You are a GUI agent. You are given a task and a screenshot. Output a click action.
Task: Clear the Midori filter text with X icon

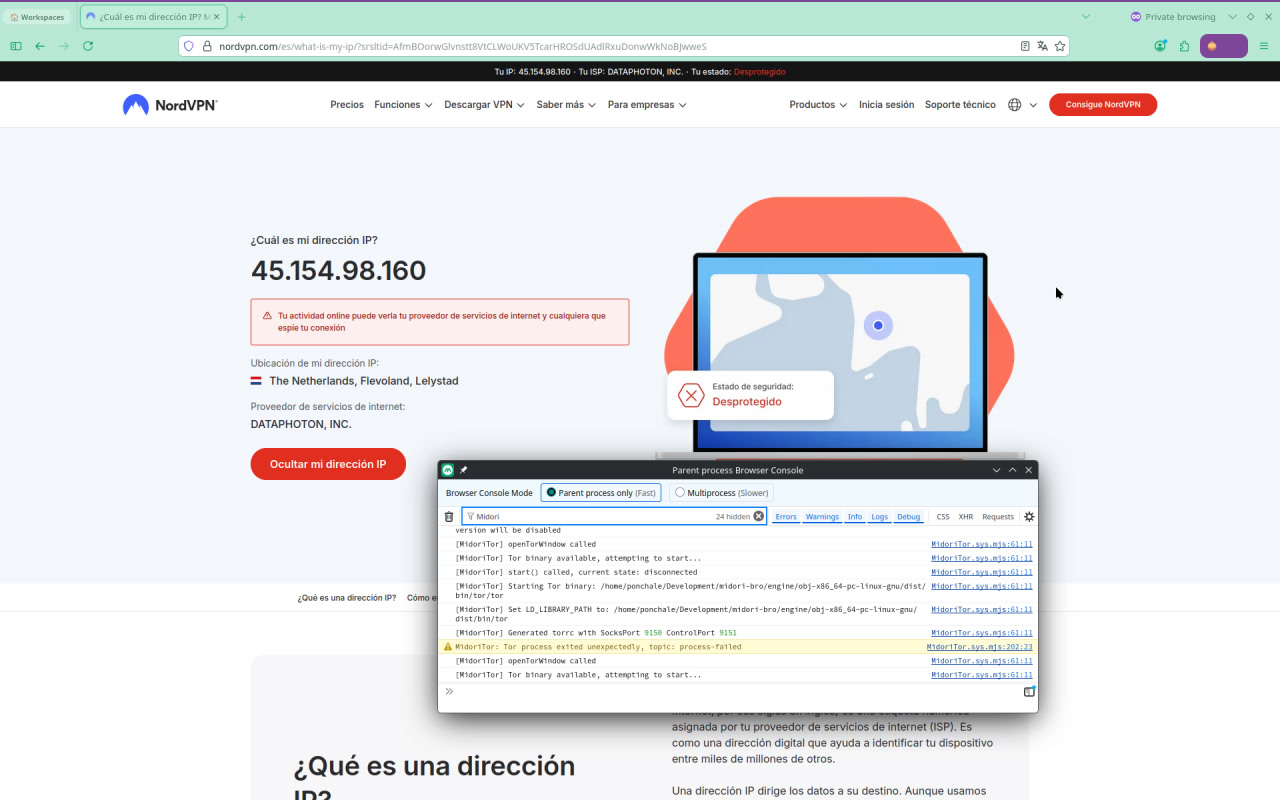coord(758,517)
